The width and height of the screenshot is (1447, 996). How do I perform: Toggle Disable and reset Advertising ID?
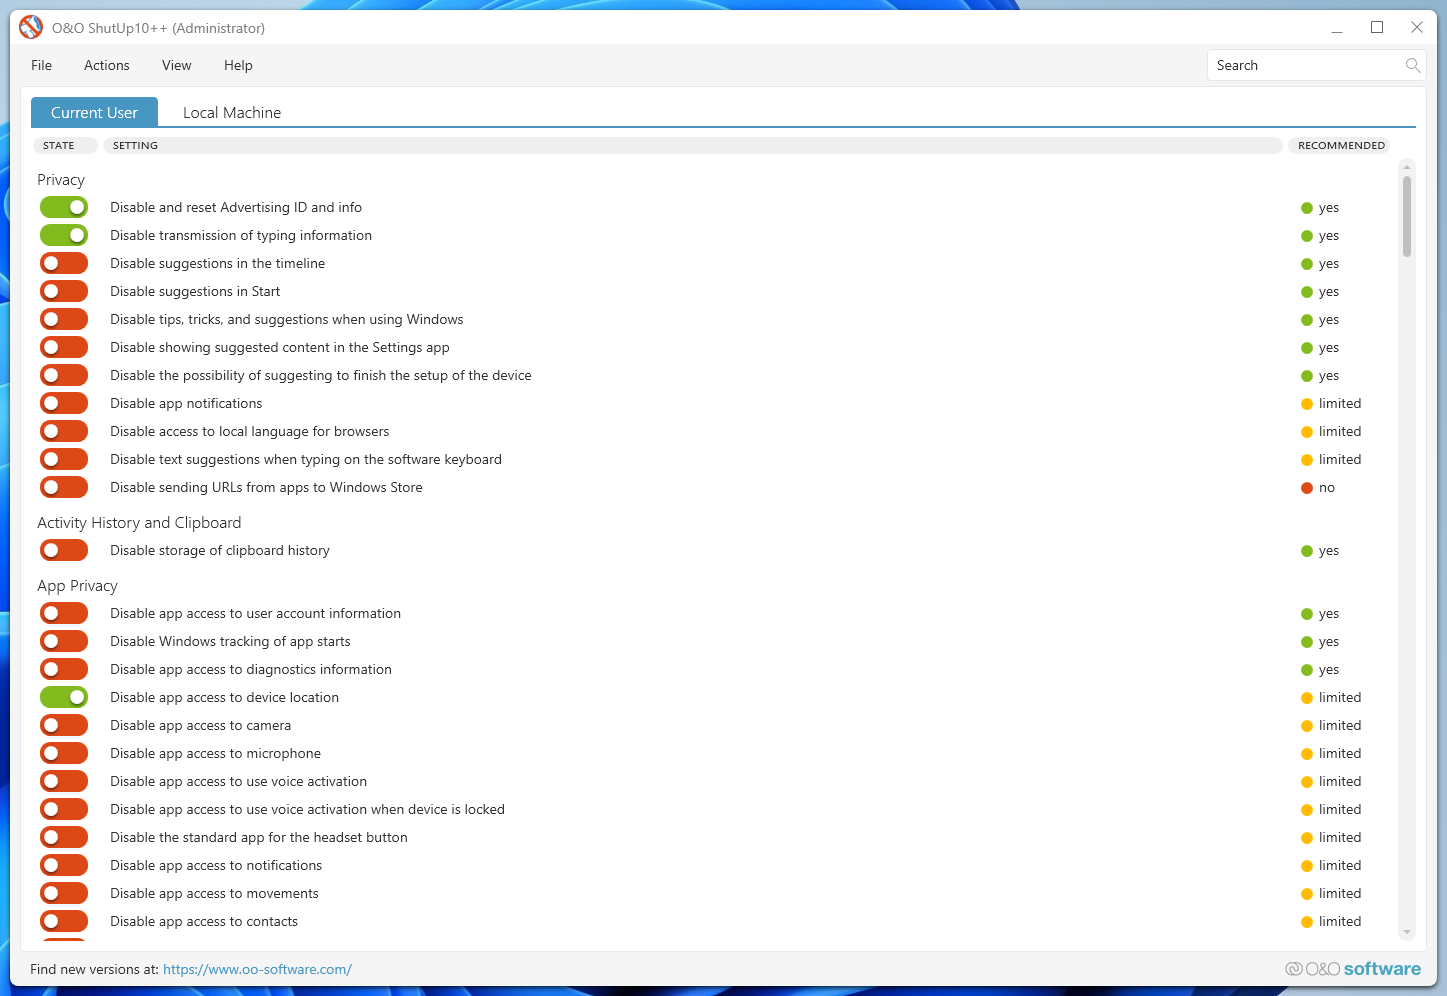[x=64, y=207]
